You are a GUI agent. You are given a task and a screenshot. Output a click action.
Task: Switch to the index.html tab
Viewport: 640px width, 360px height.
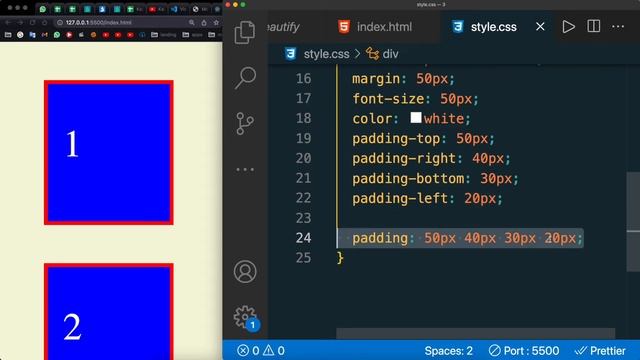(375, 27)
